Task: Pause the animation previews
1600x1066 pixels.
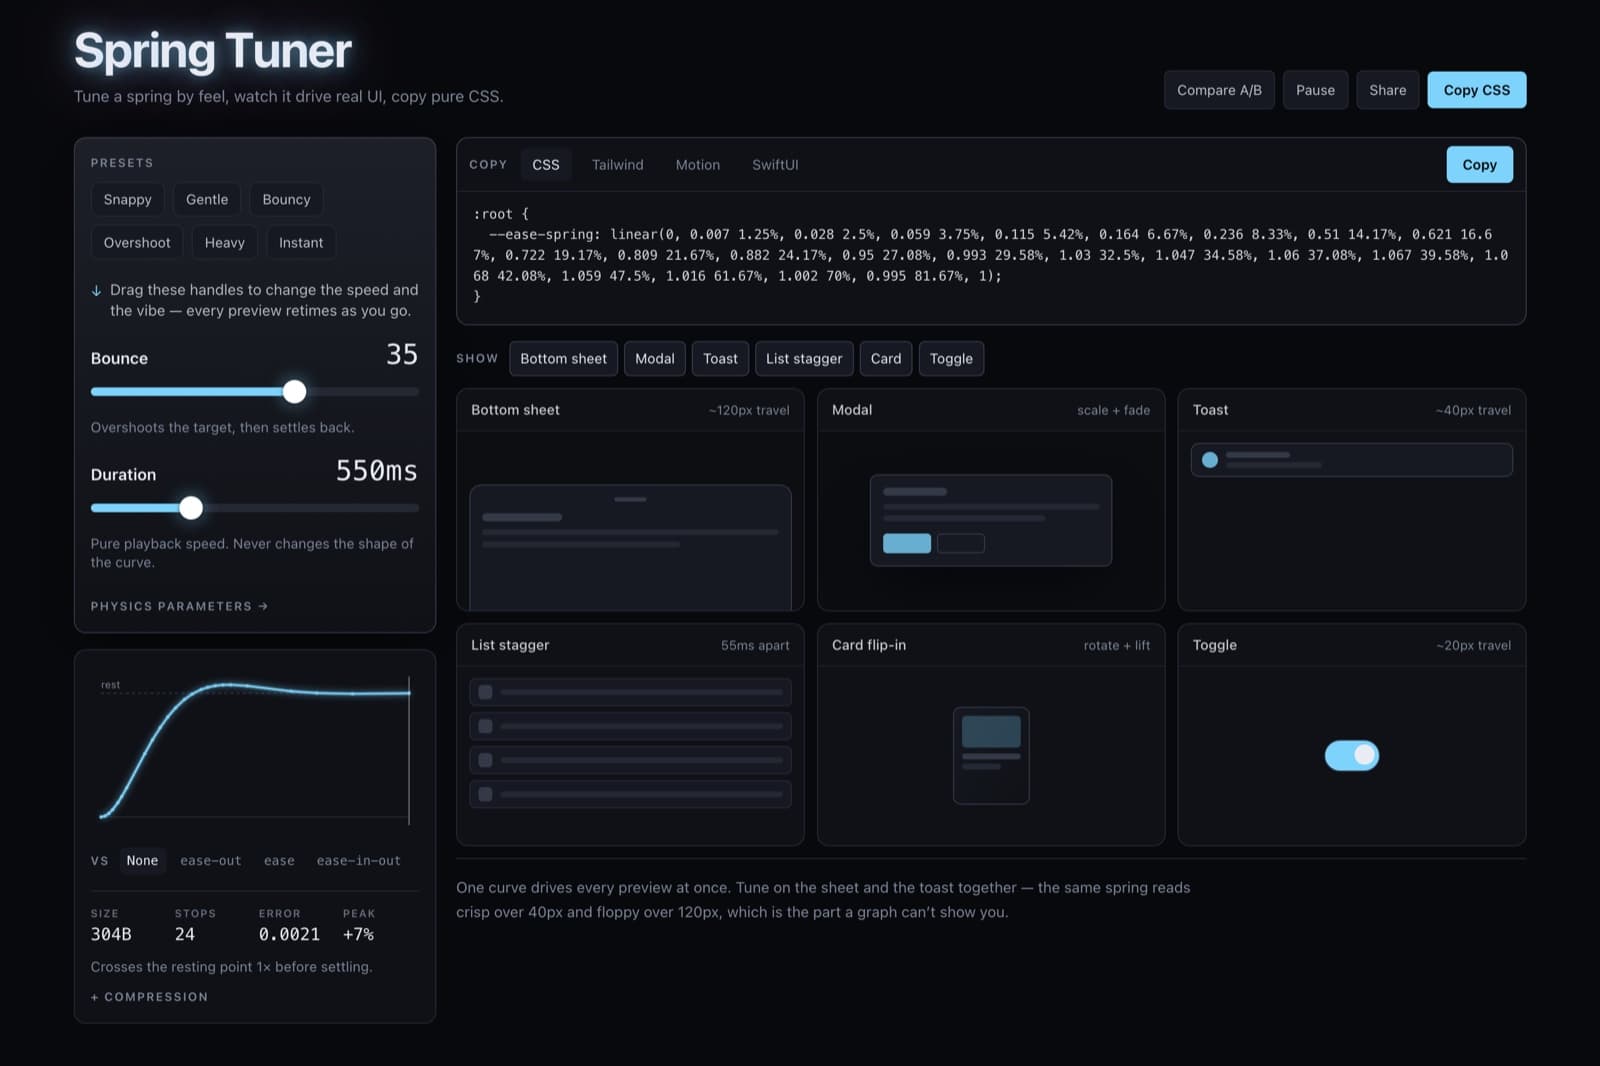Action: click(x=1315, y=90)
